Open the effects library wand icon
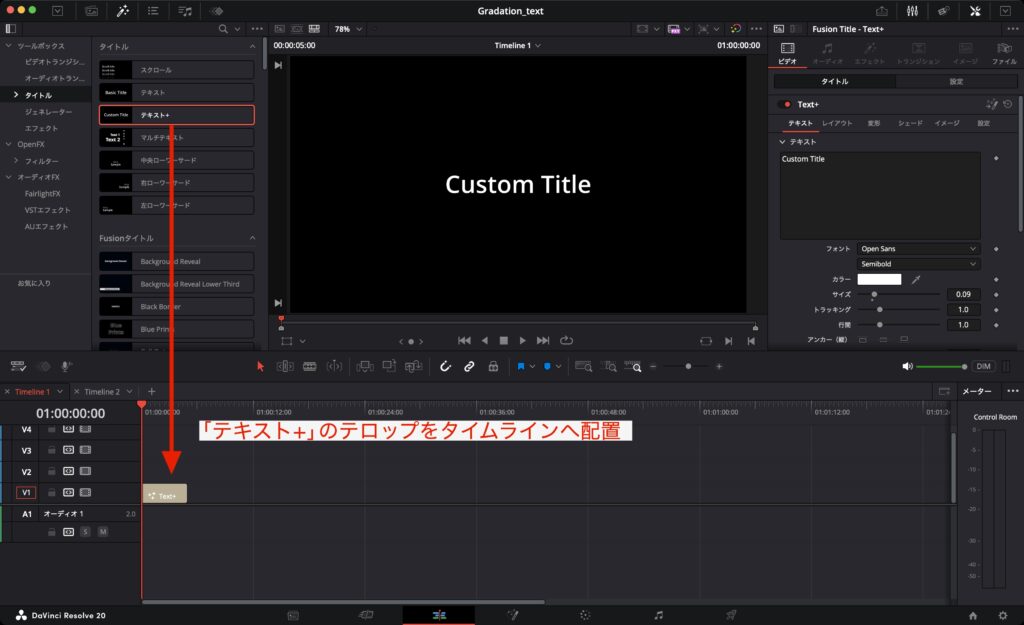 122,11
